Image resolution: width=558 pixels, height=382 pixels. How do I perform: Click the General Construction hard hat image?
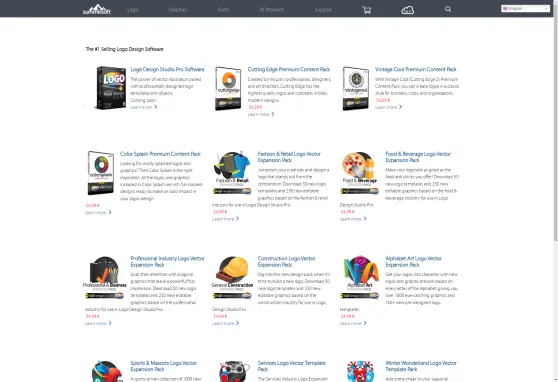tap(232, 277)
